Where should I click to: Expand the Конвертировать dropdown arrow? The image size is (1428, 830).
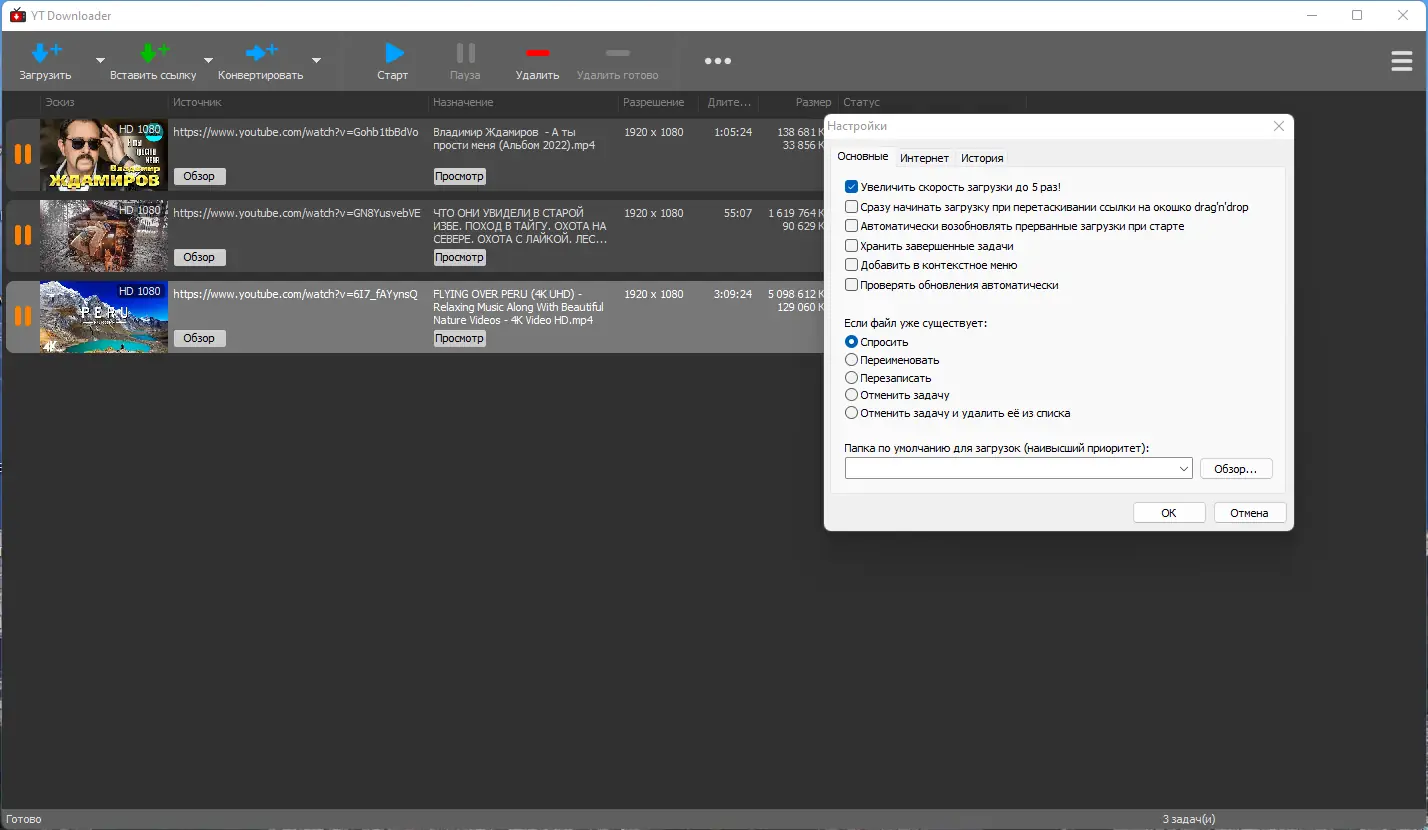pyautogui.click(x=316, y=60)
